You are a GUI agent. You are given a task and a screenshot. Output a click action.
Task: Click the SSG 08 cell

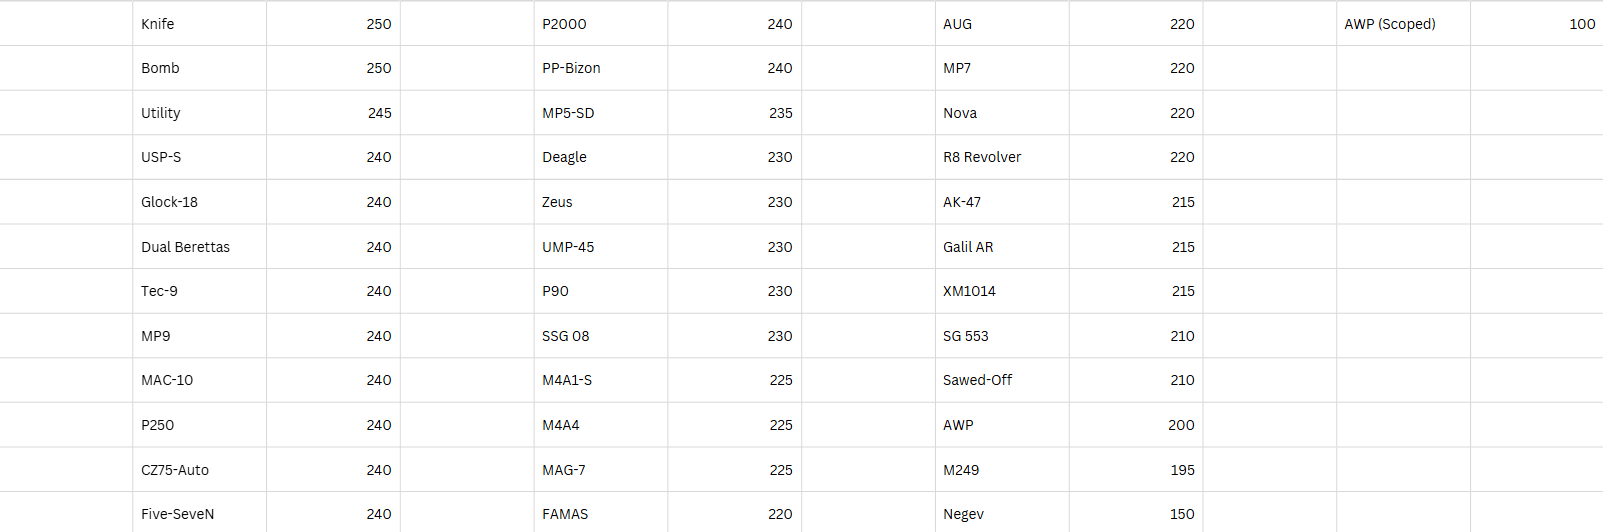[600, 336]
